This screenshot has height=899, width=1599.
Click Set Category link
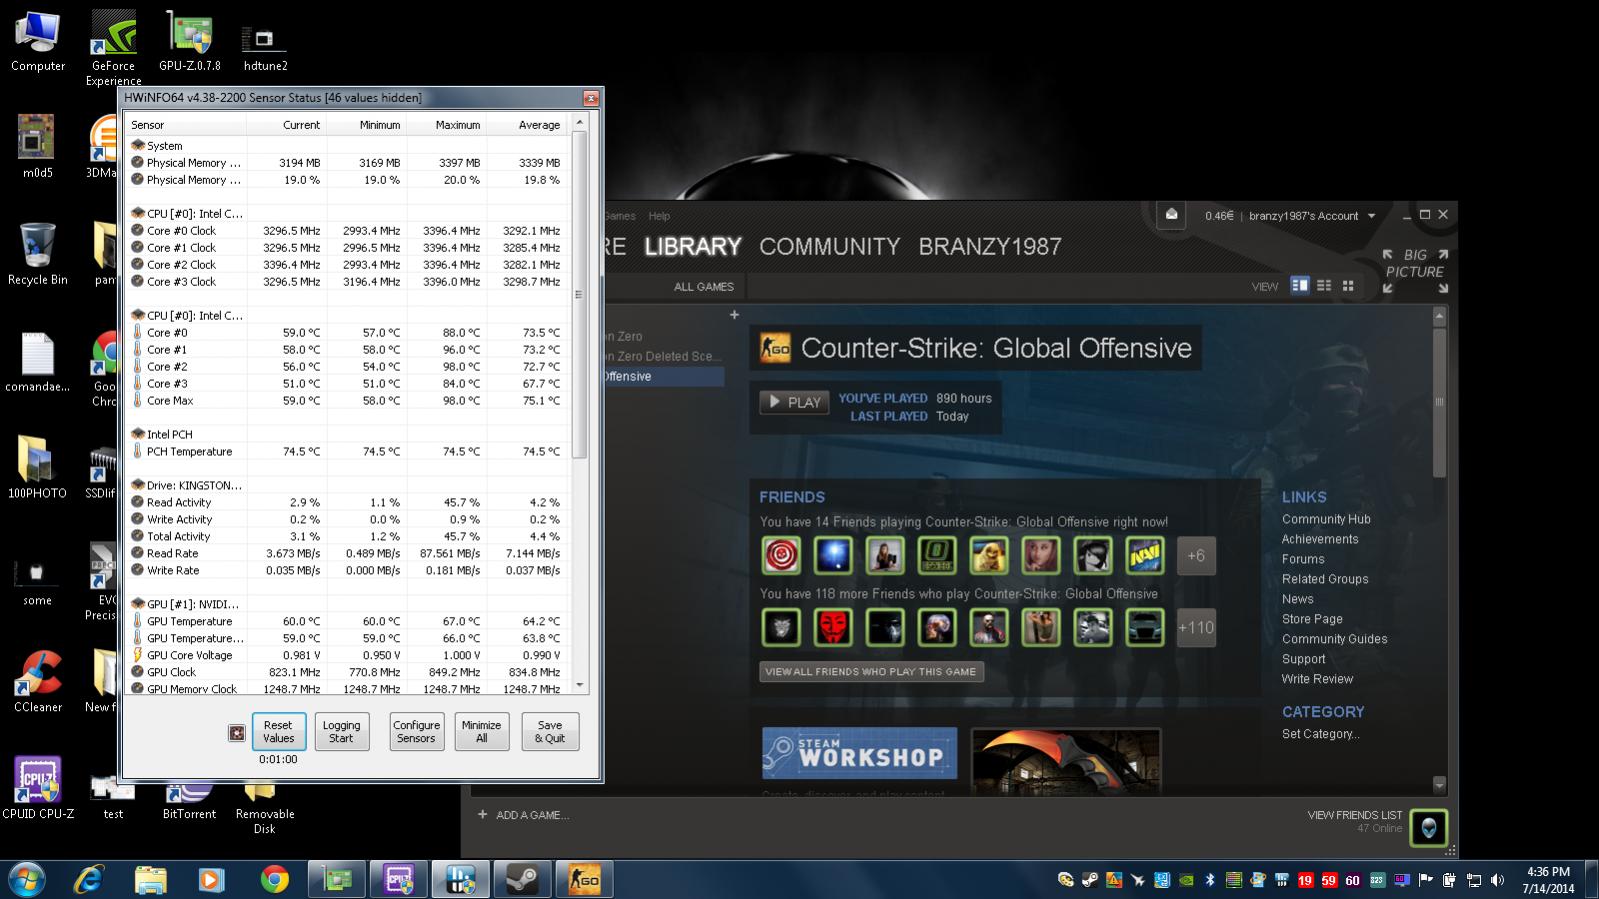(x=1320, y=734)
